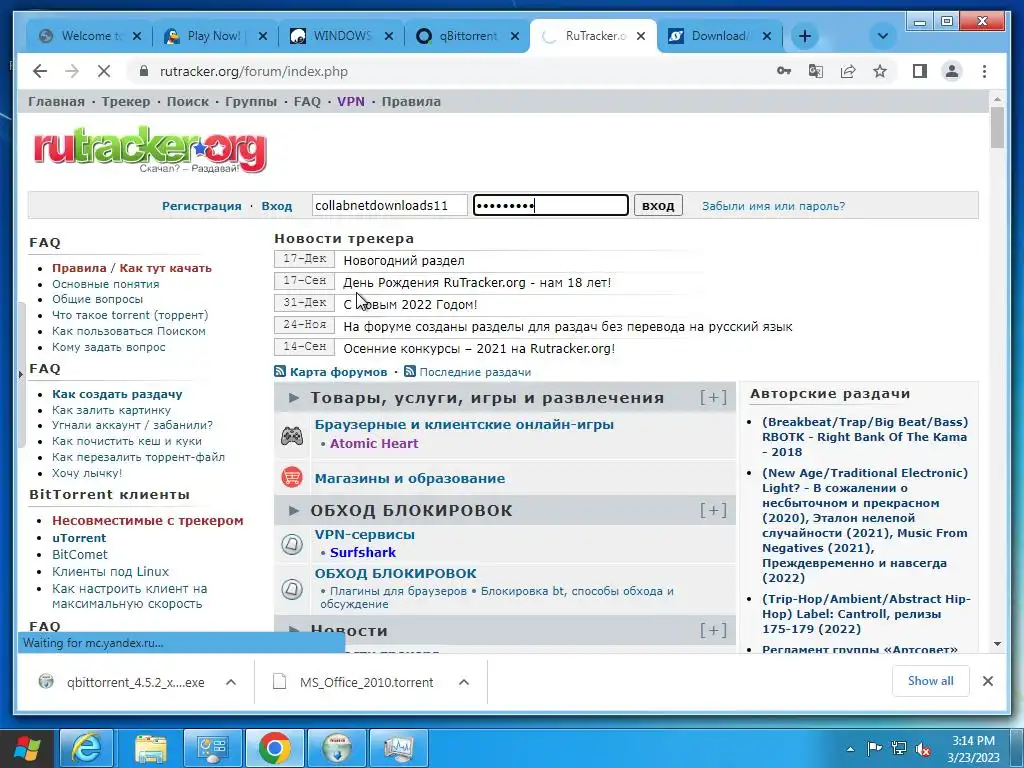The height and width of the screenshot is (768, 1024).
Task: Open Поиск in the top menu
Action: pyautogui.click(x=187, y=101)
